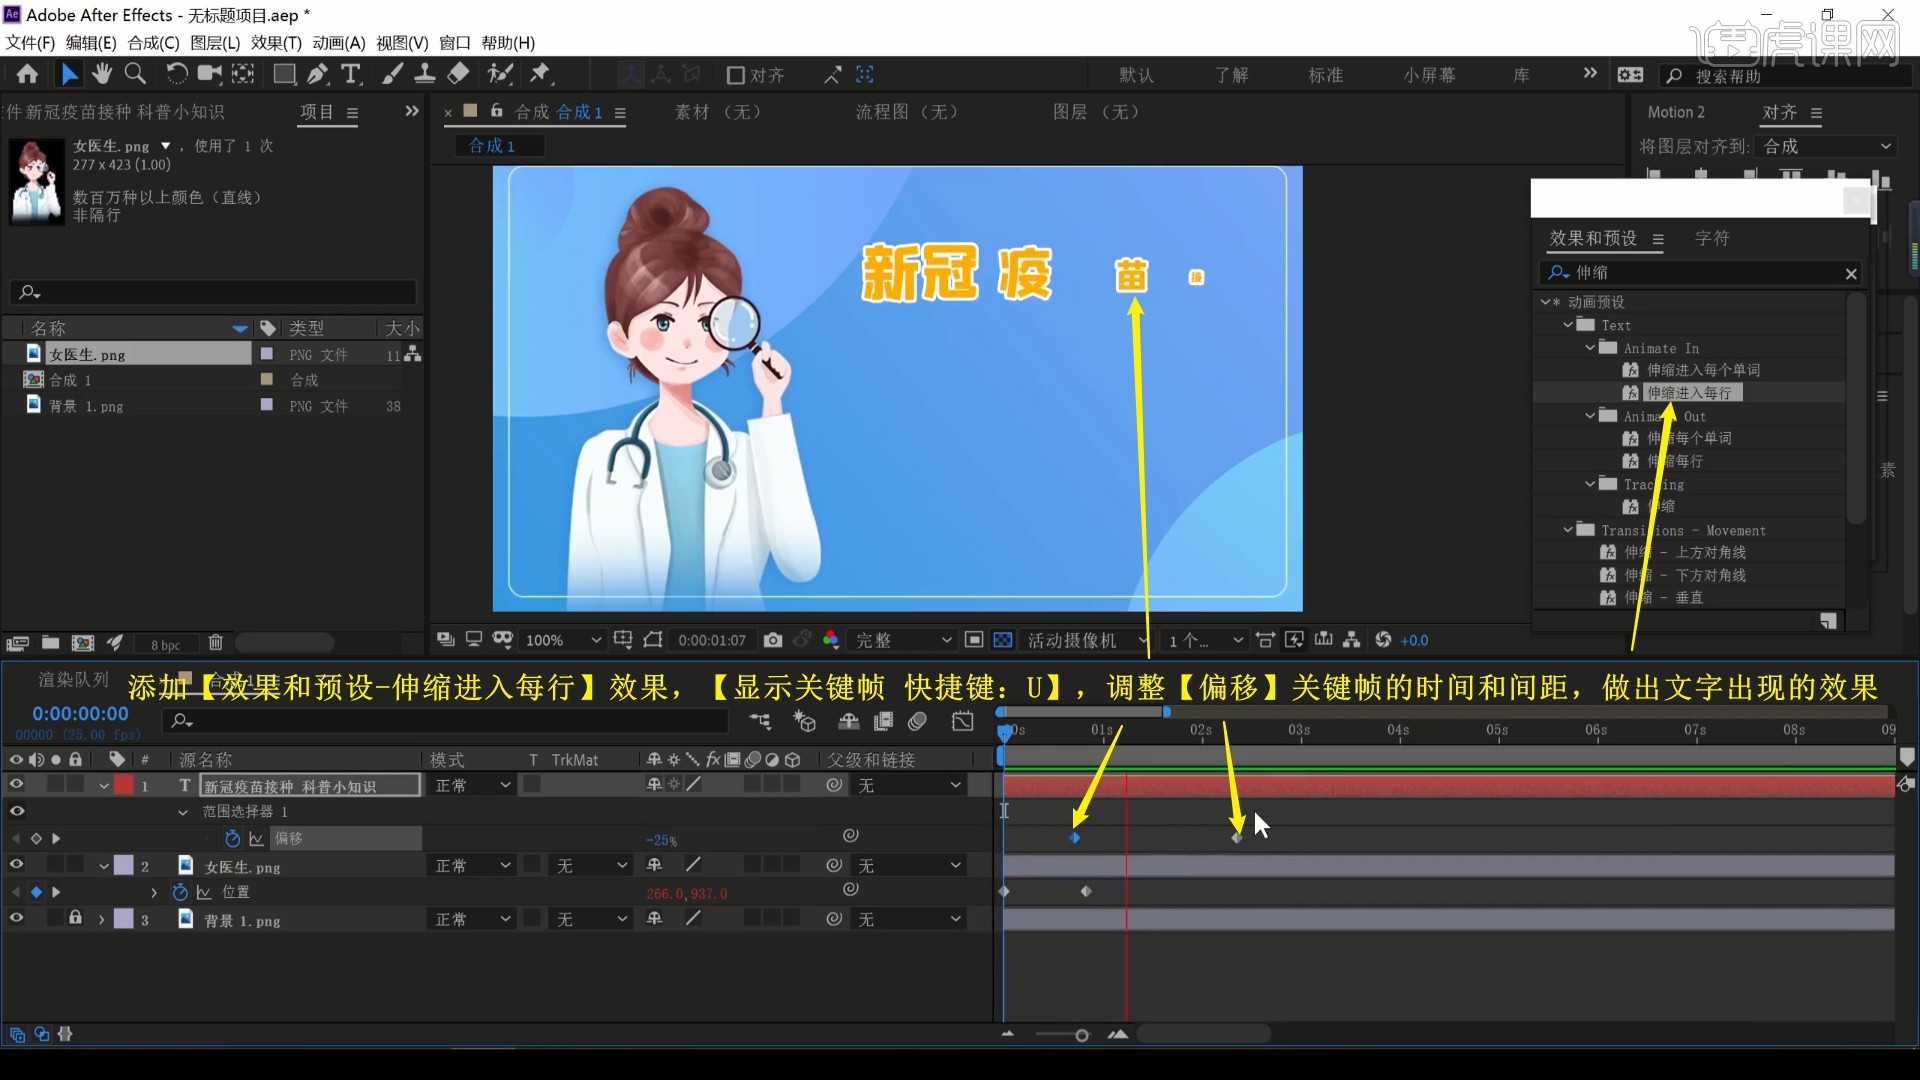
Task: Expand the 背景 1.png layer properties
Action: point(101,919)
